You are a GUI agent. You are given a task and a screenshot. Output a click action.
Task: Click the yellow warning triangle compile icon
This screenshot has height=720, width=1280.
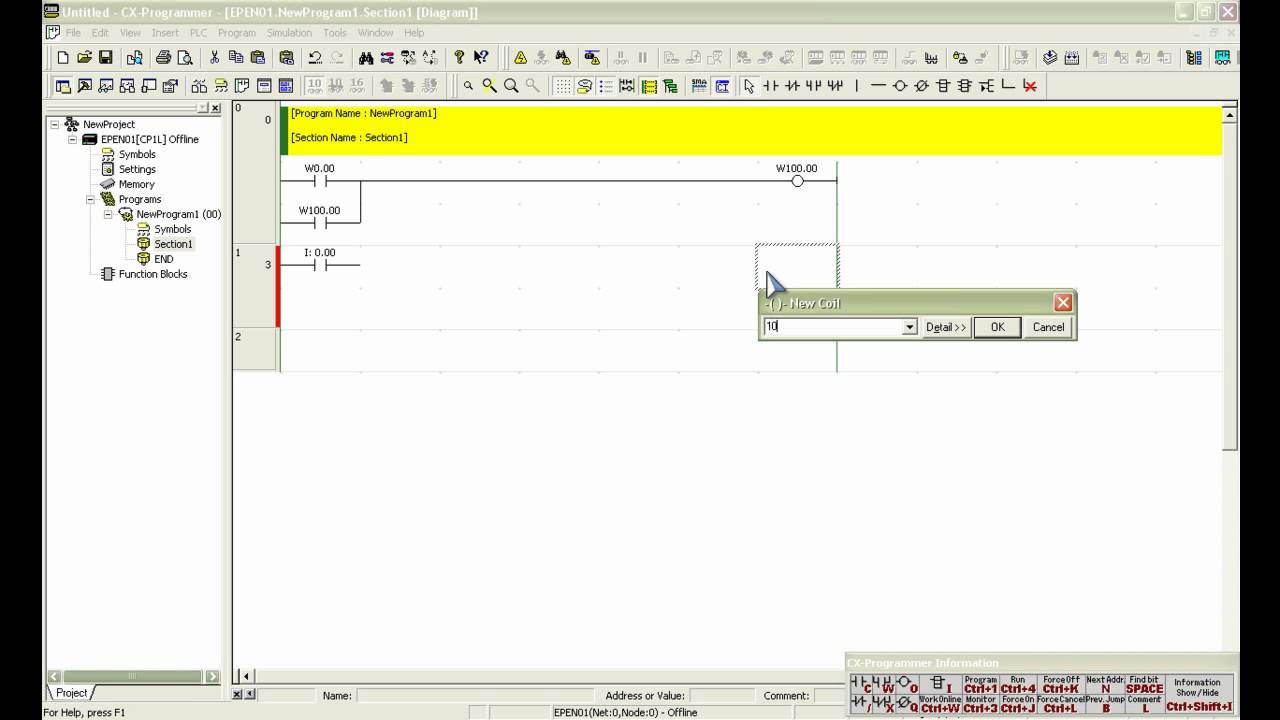[520, 58]
